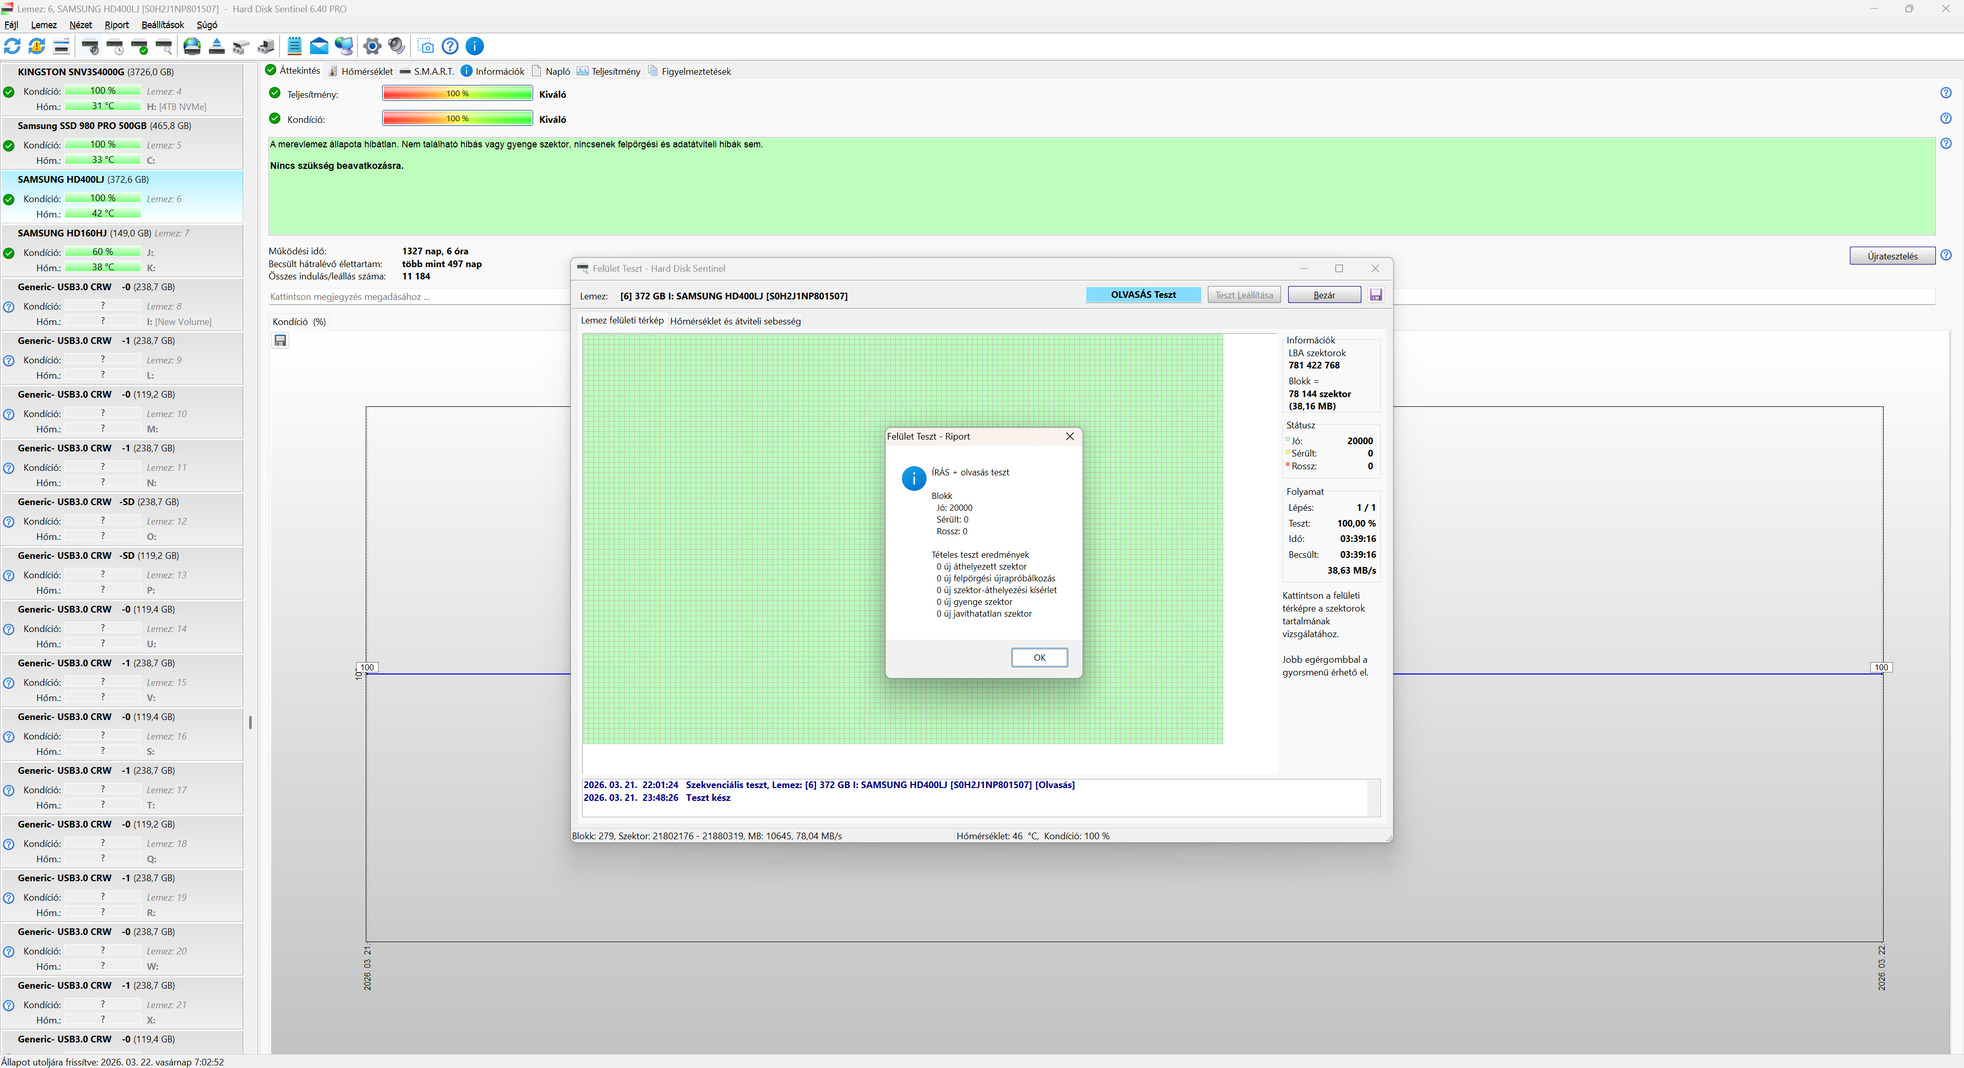
Task: Click the question mark help toolbar icon
Action: (450, 46)
